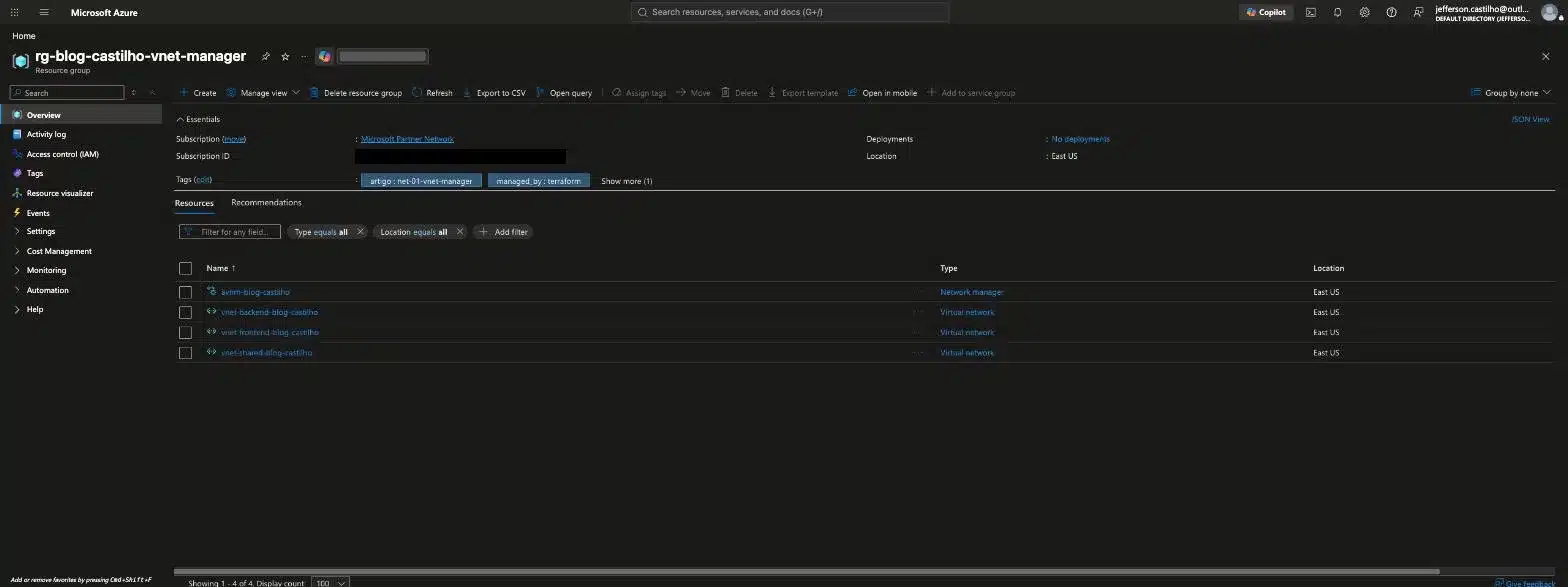Viewport: 1568px width, 587px height.
Task: Pin the resource group to dashboard
Action: (266, 57)
